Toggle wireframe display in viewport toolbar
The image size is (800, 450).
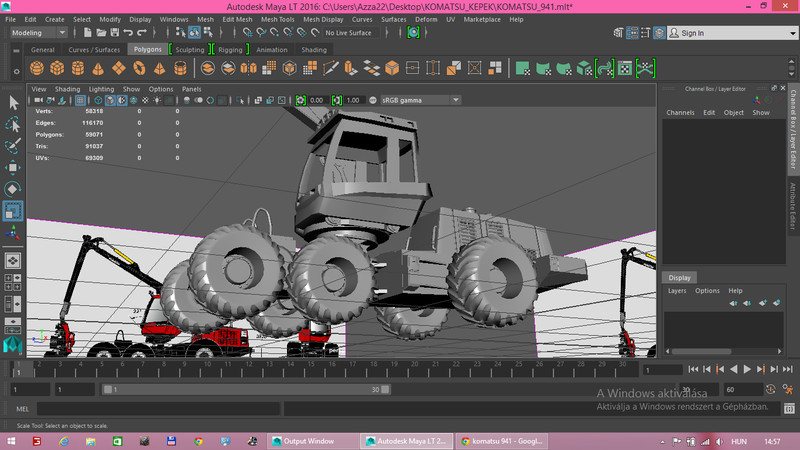[98, 101]
